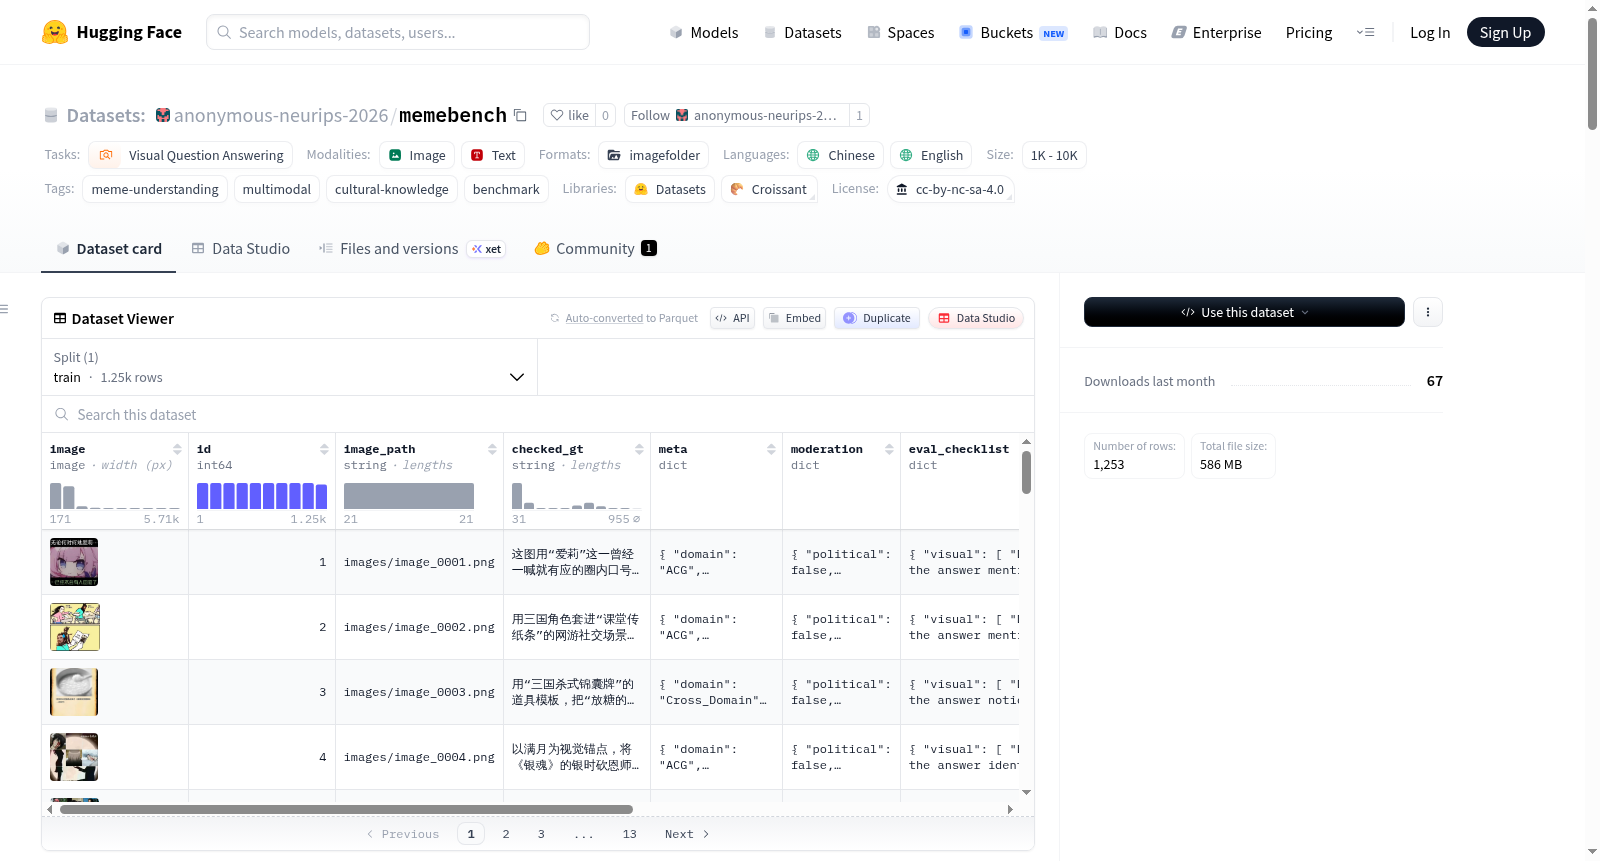Viewport: 1600px width, 861px height.
Task: Expand the extra navigation menu icon
Action: [x=1365, y=32]
